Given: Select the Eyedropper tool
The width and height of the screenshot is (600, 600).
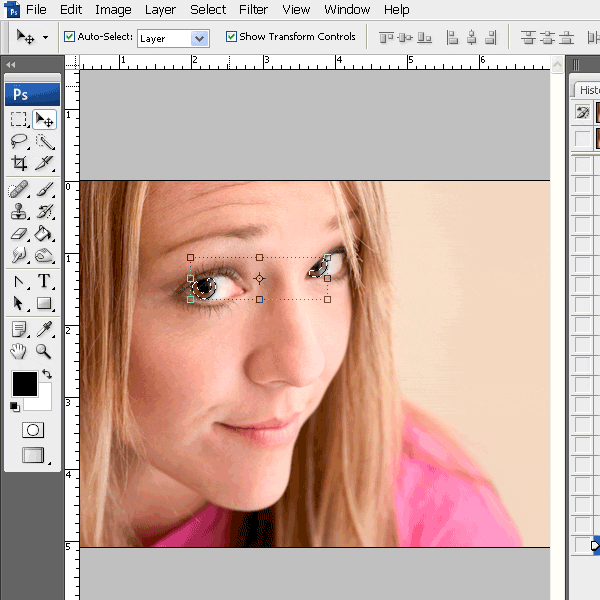Looking at the screenshot, I should 44,329.
